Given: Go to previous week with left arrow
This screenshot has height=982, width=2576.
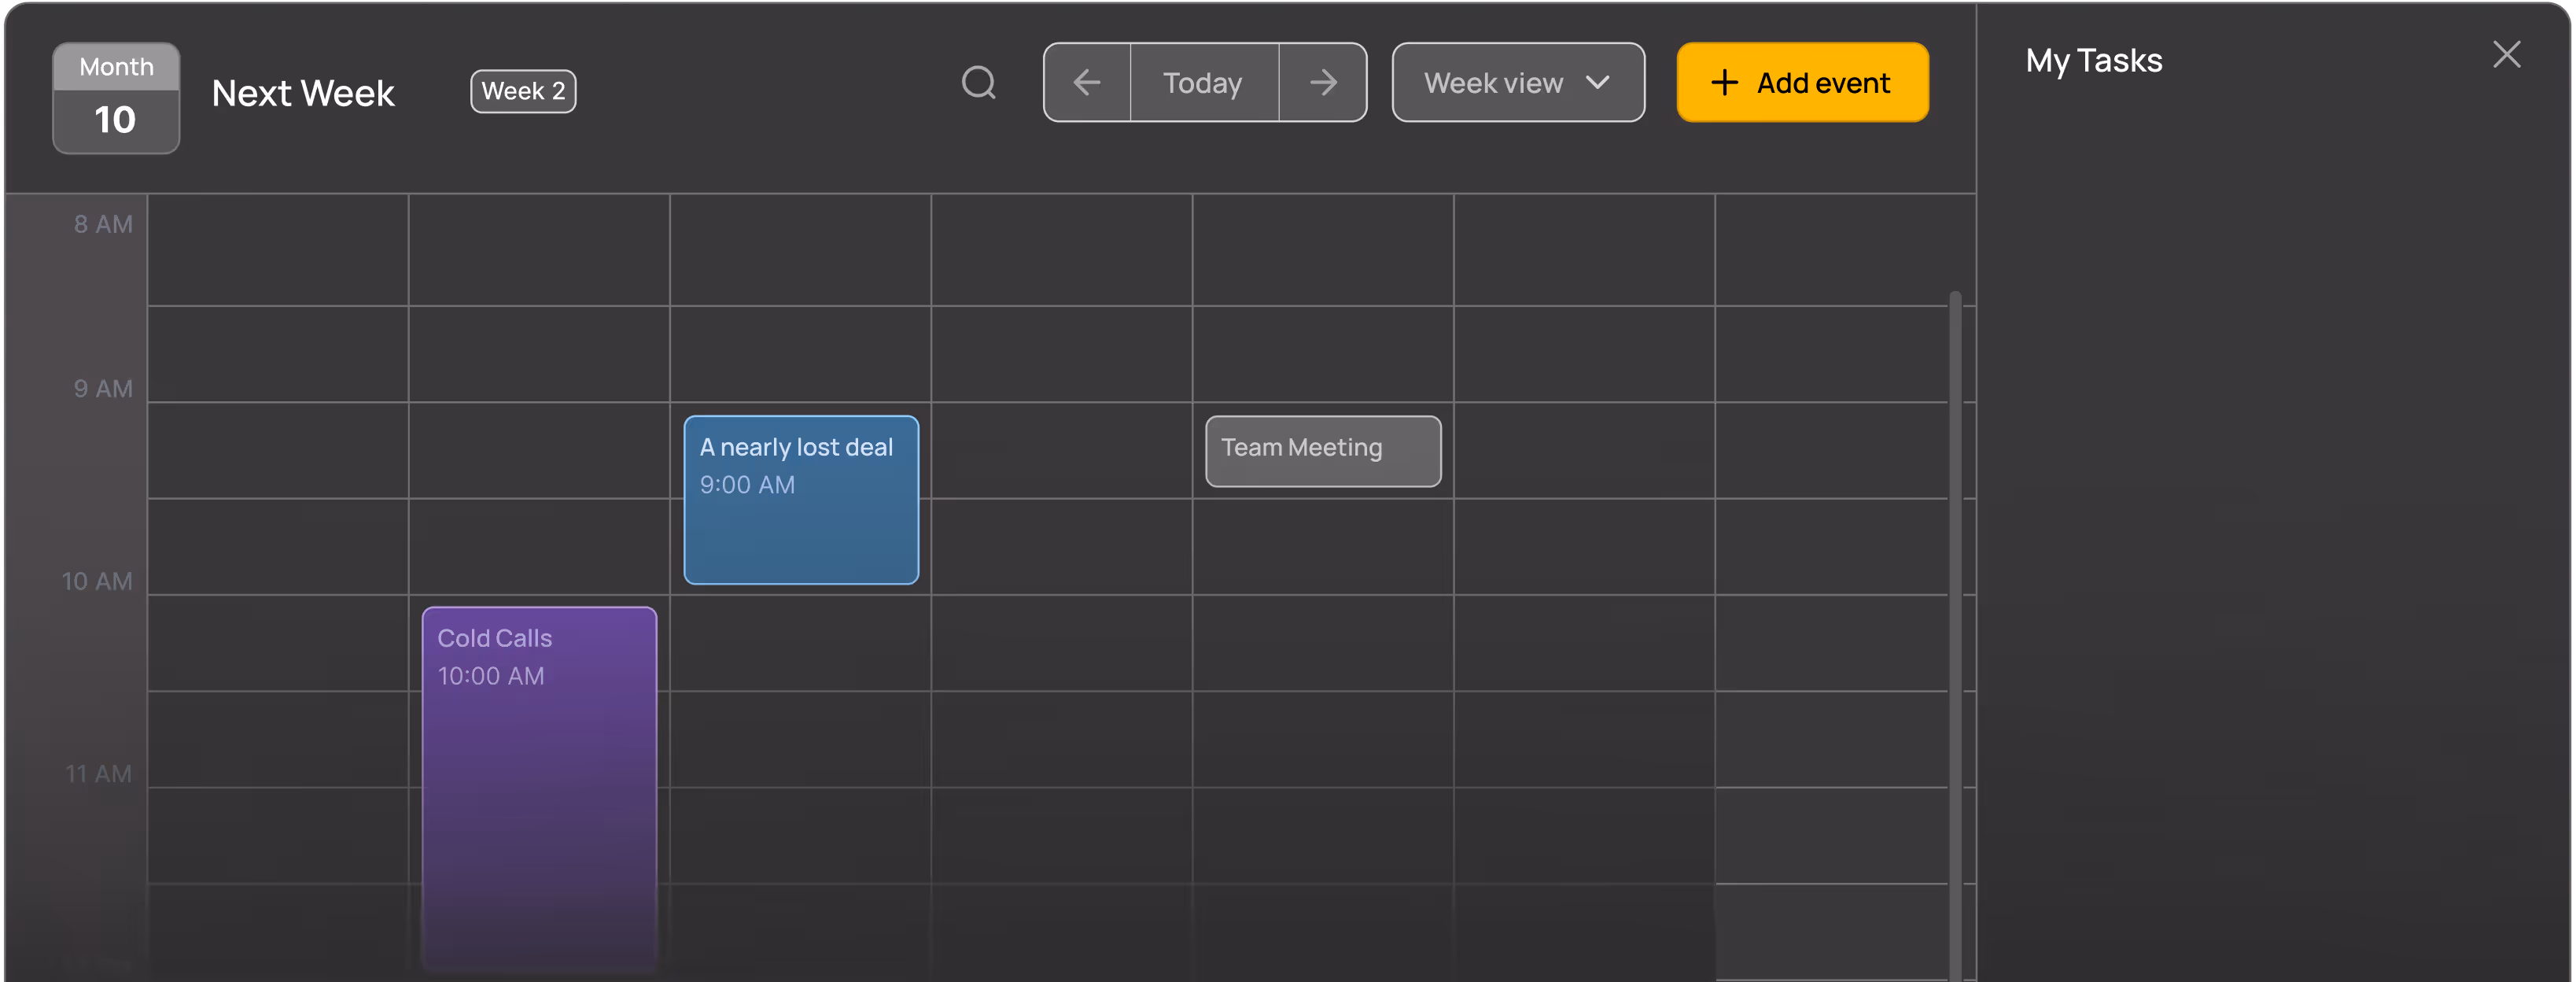Looking at the screenshot, I should click(x=1087, y=83).
